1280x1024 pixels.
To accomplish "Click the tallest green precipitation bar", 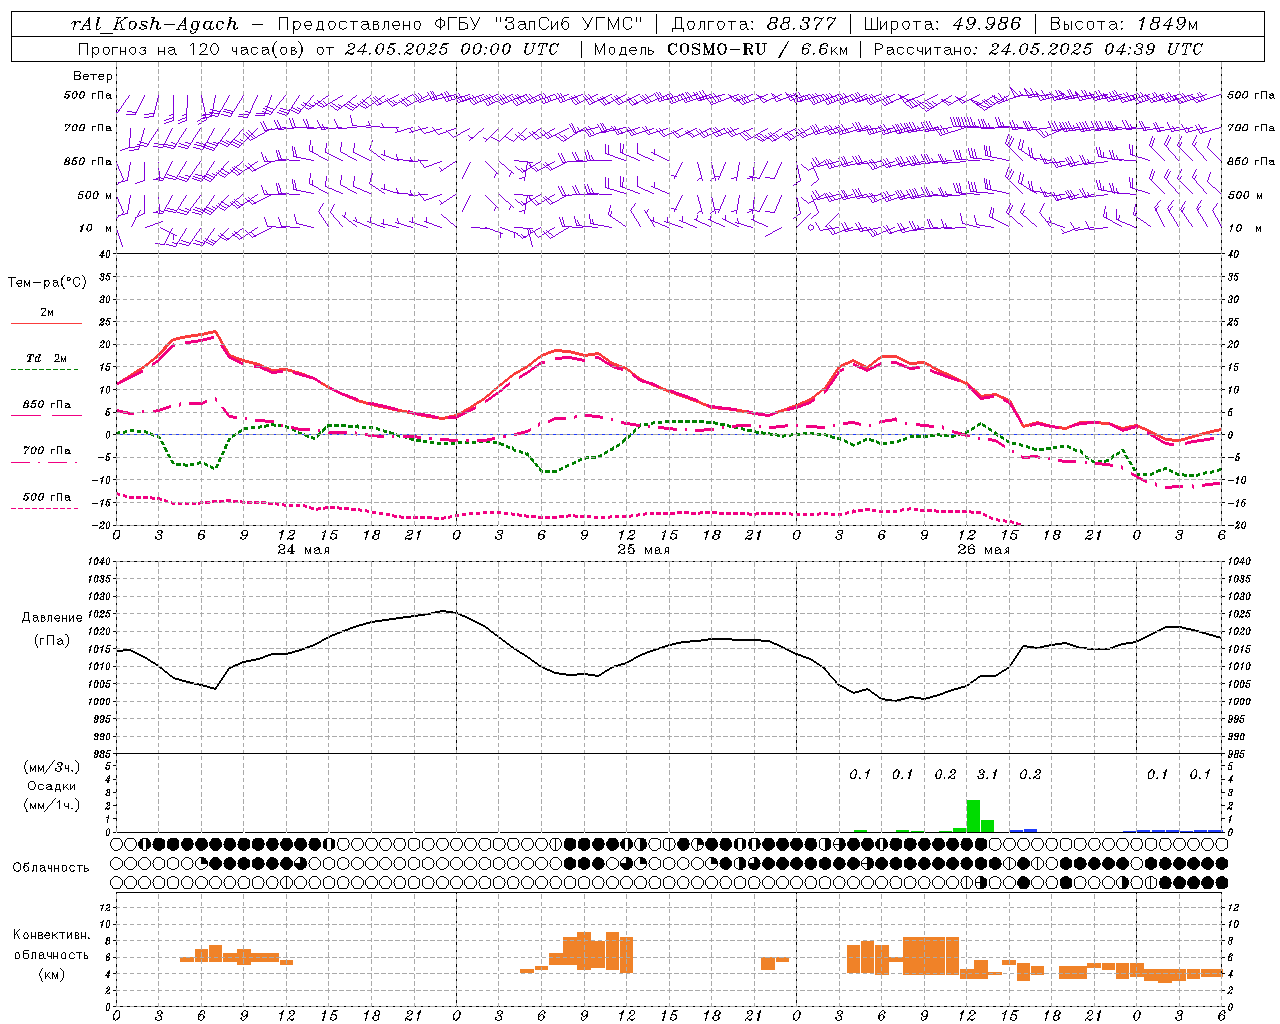I will (x=973, y=816).
